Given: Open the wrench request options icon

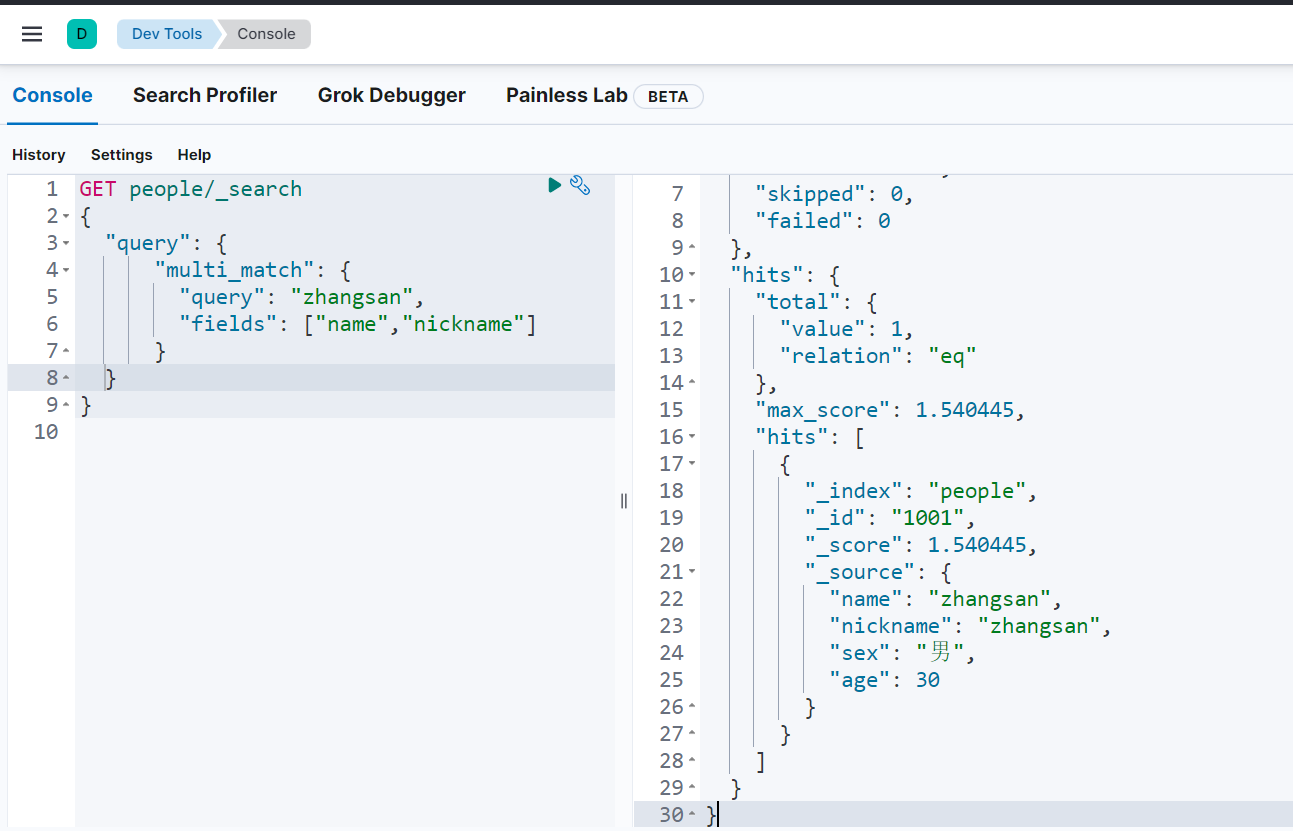Looking at the screenshot, I should coord(580,185).
